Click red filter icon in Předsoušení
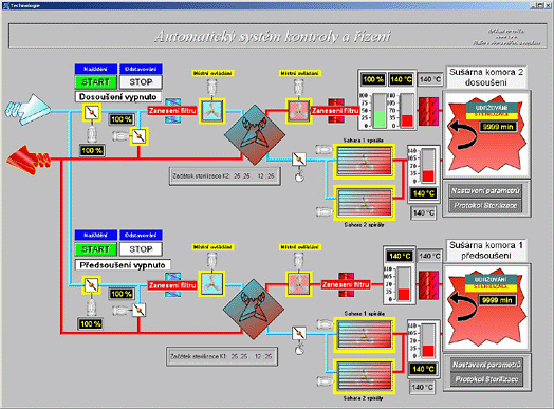This screenshot has width=554, height=409. [x=346, y=284]
